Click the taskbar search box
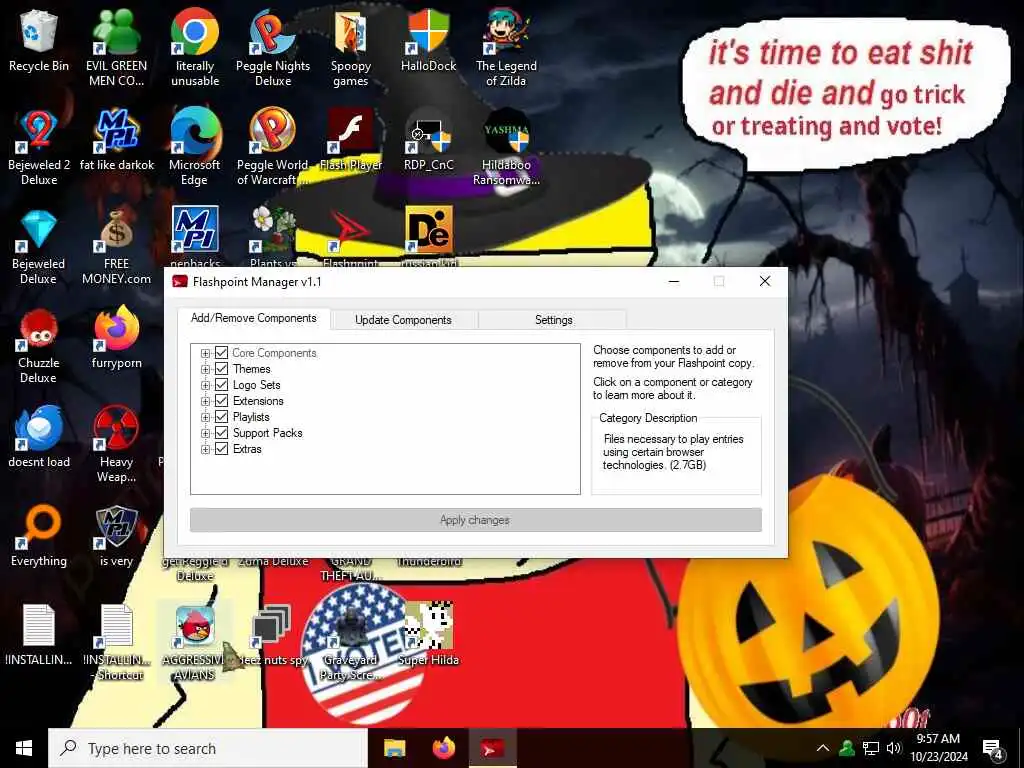The height and width of the screenshot is (768, 1024). click(x=208, y=748)
